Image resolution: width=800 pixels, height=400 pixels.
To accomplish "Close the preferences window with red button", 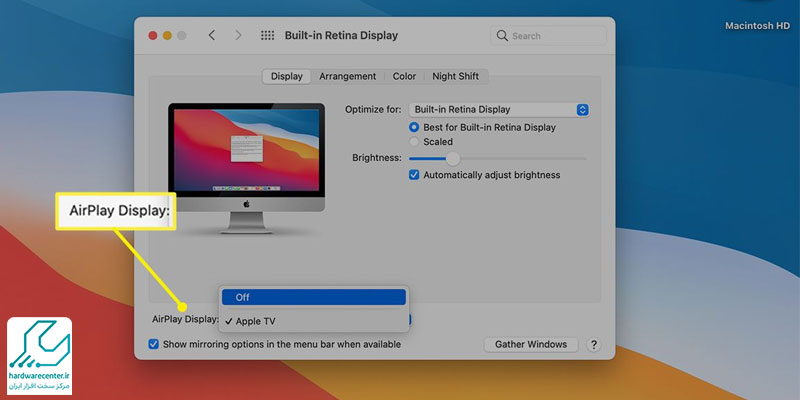I will pos(153,36).
